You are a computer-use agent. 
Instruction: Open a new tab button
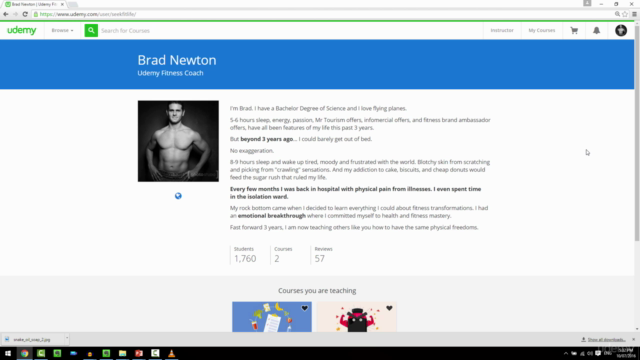tap(73, 4)
